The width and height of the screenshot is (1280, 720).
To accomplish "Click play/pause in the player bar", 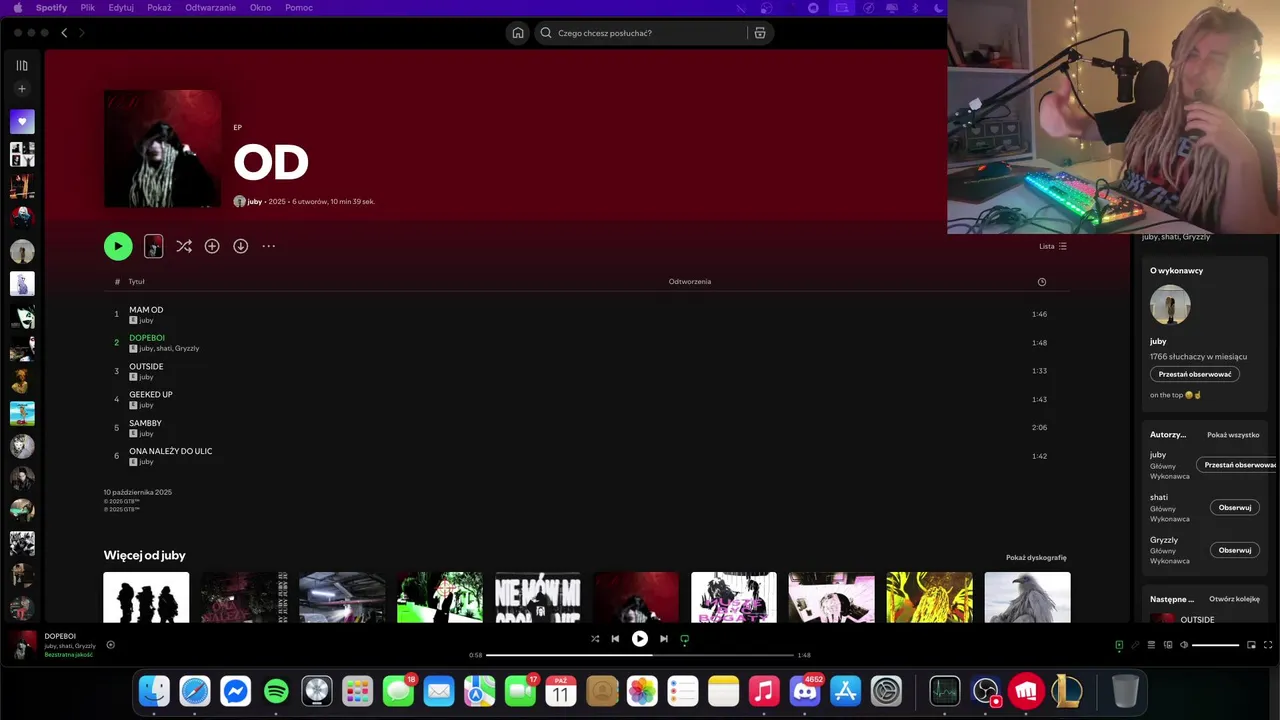I will click(x=640, y=639).
